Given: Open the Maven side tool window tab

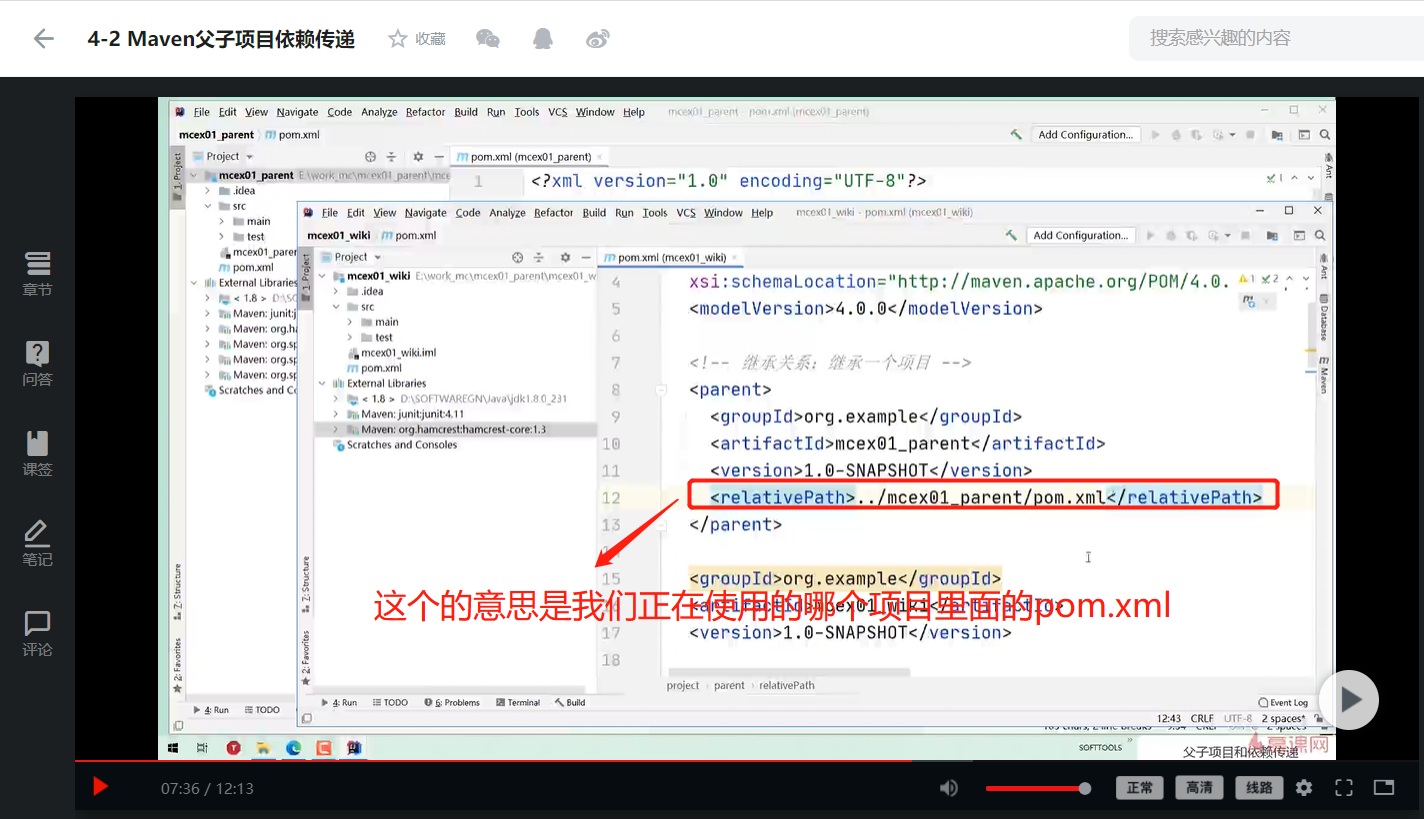Looking at the screenshot, I should (x=1323, y=374).
